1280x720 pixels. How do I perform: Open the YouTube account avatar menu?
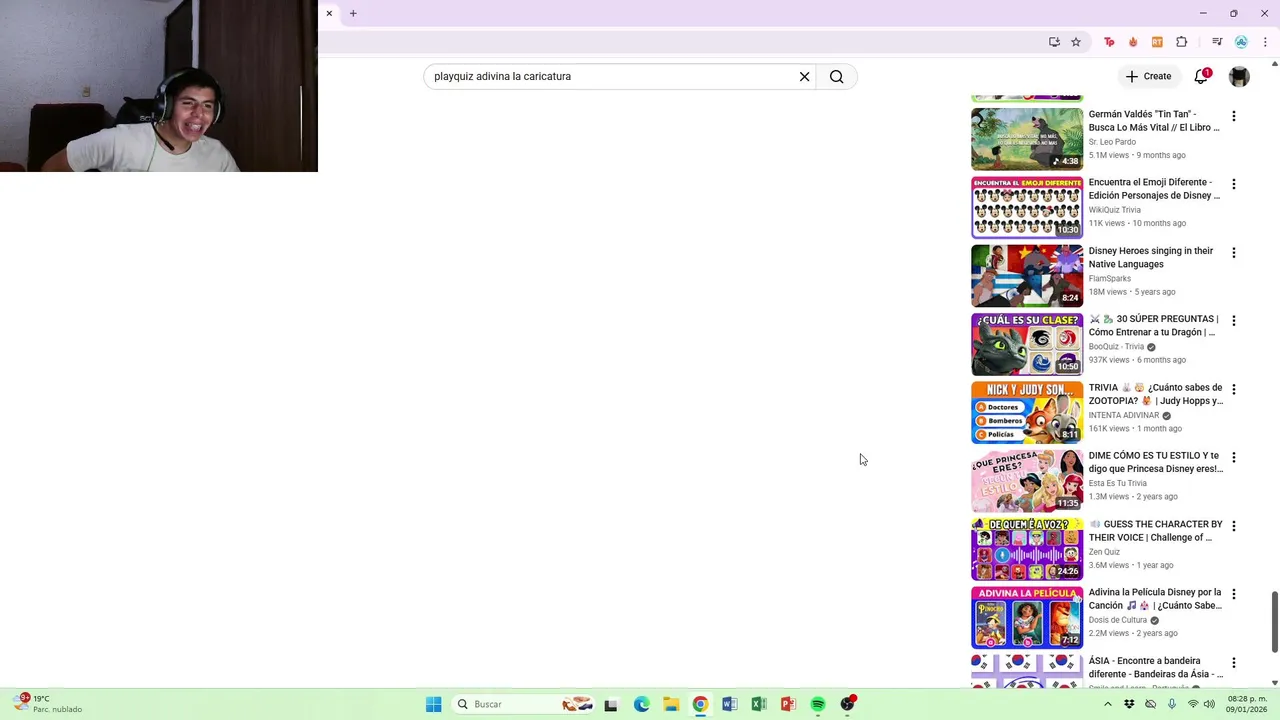click(1239, 76)
